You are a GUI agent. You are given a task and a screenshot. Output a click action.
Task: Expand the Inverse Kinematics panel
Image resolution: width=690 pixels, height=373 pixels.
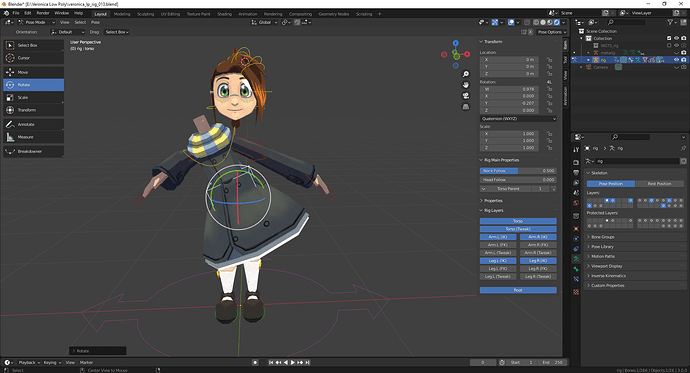(x=608, y=276)
